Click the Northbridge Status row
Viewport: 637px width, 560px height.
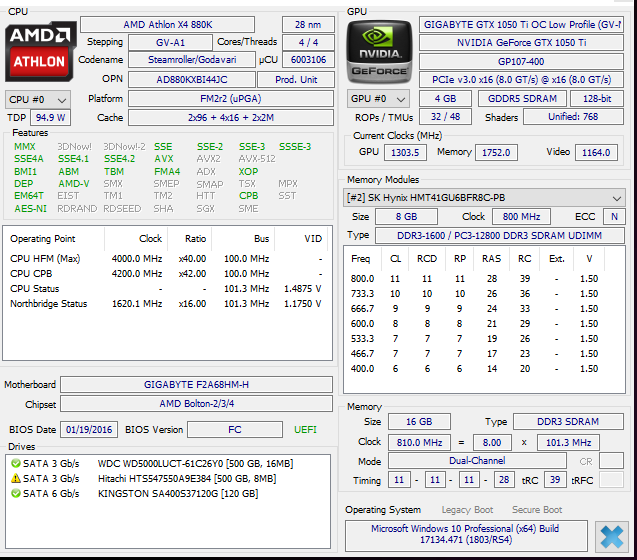[166, 304]
